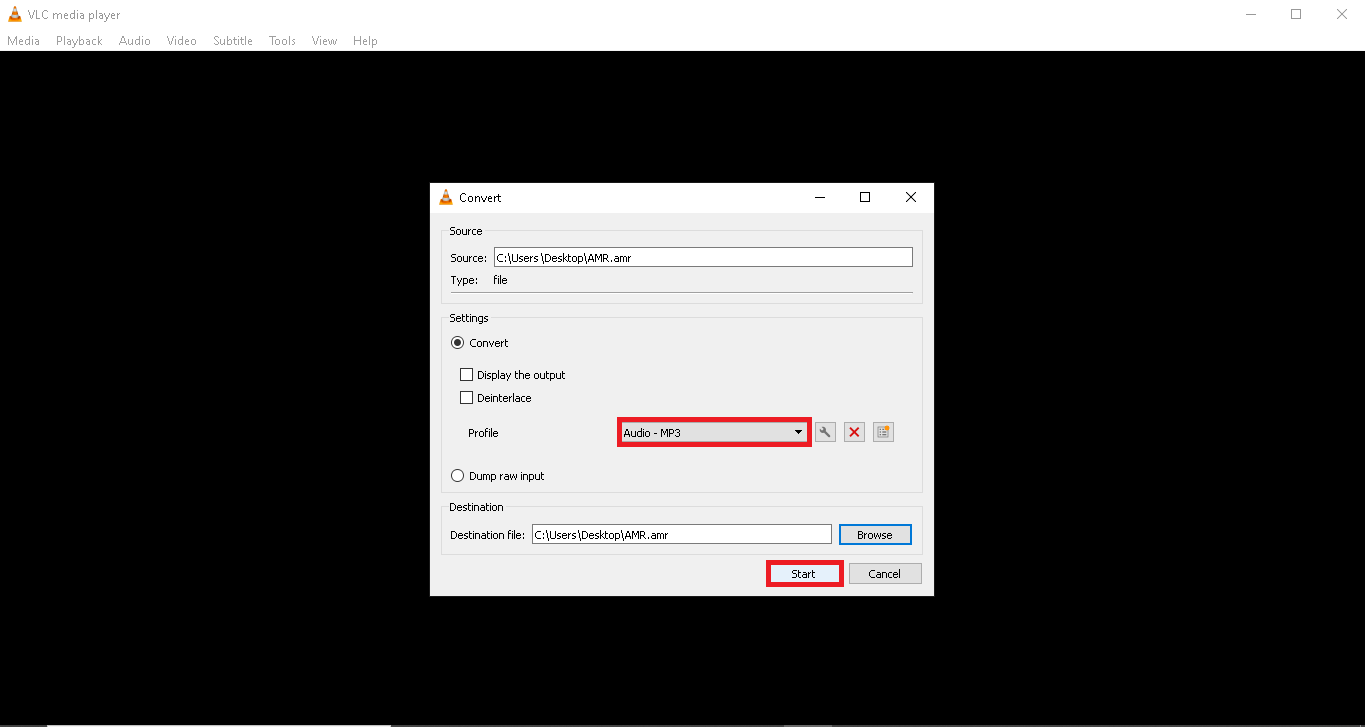Enable the Display the output checkbox
This screenshot has height=727, width=1365.
tap(466, 375)
